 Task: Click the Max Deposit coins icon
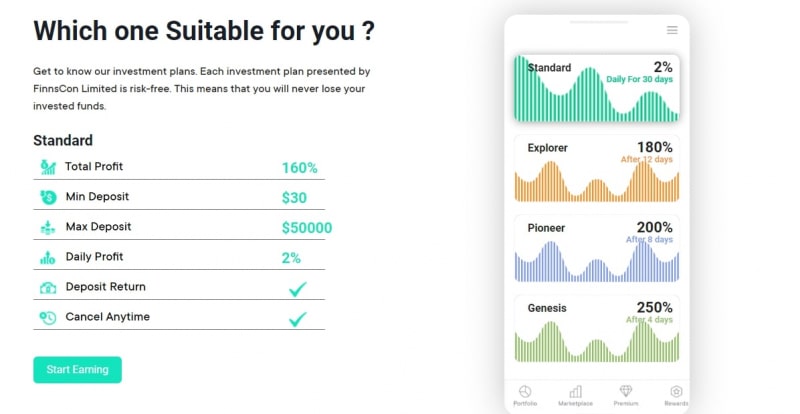[48, 227]
